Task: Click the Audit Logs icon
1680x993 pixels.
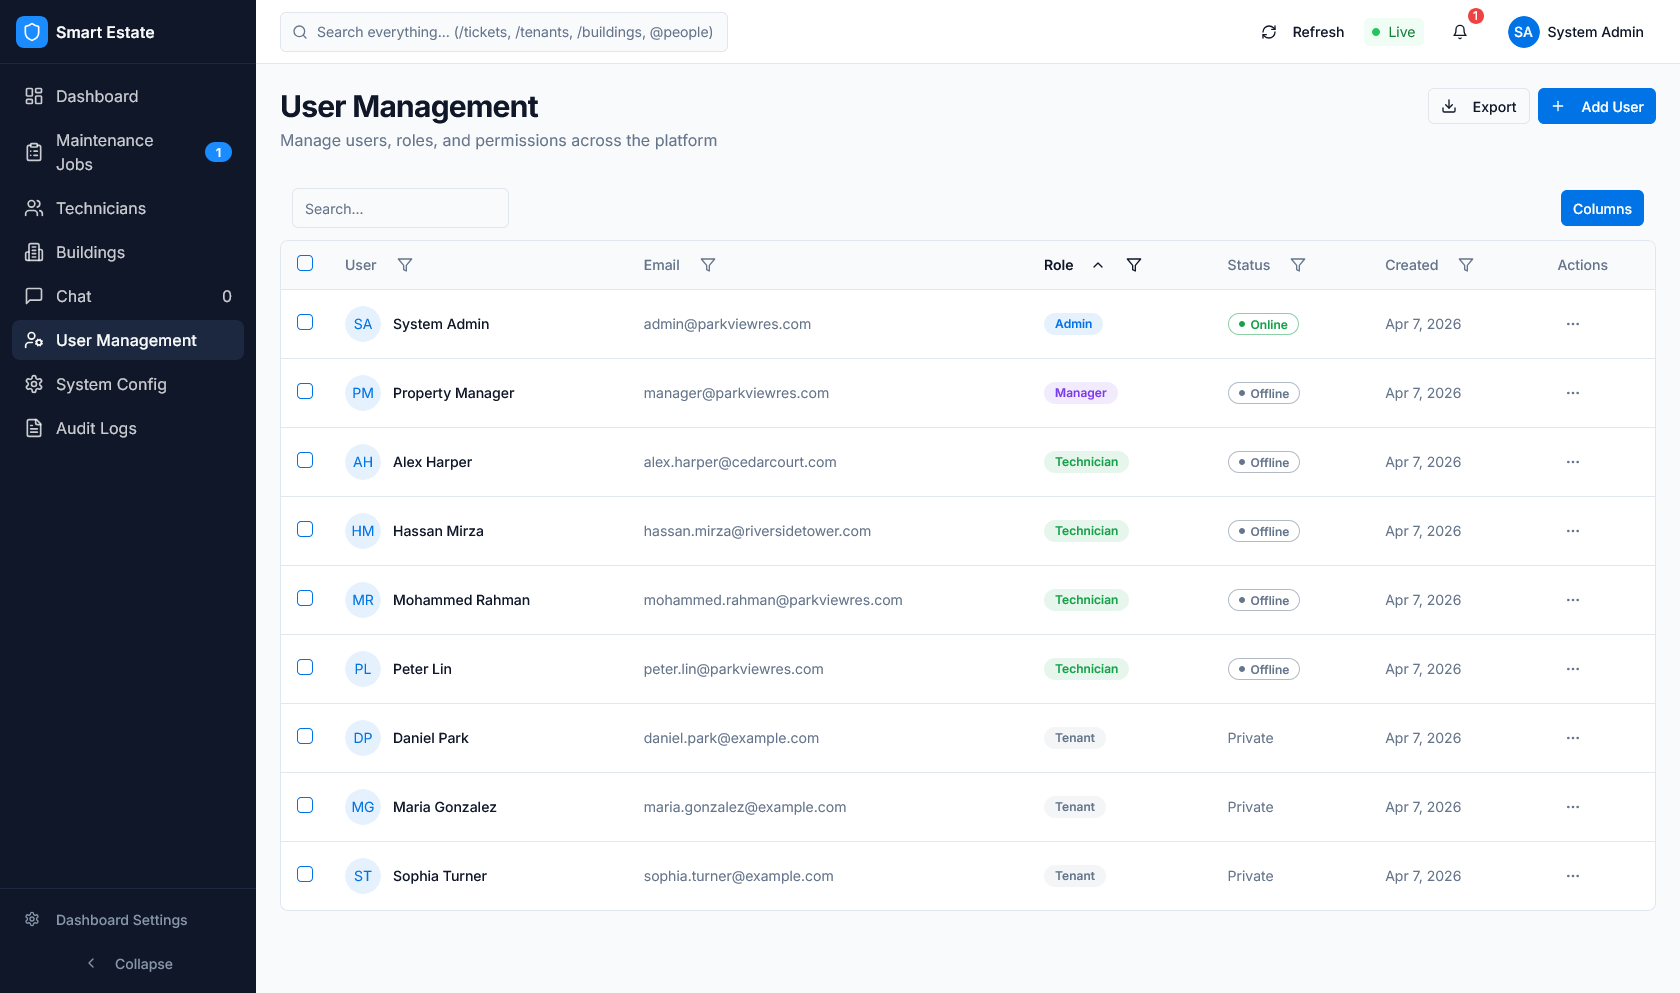Action: (x=33, y=428)
